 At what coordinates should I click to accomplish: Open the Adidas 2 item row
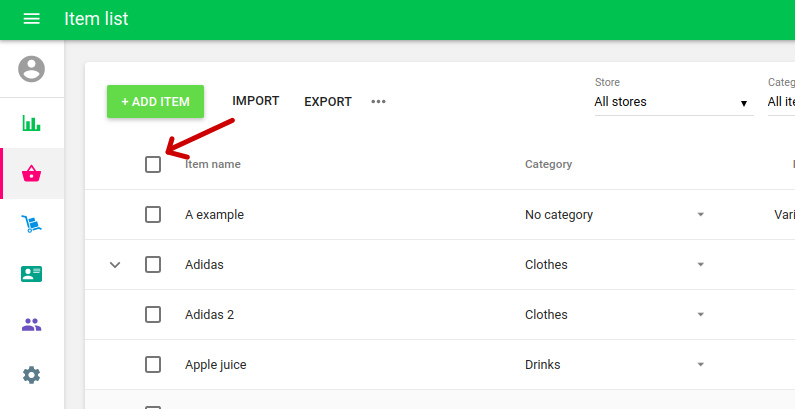coord(210,314)
